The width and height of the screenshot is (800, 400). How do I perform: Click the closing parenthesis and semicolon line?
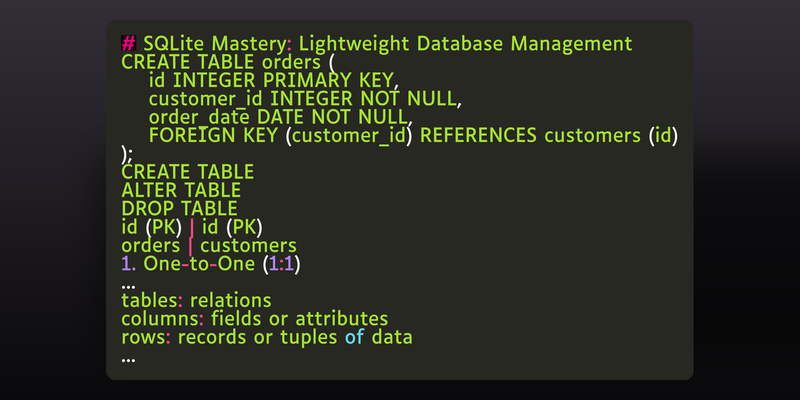(127, 154)
